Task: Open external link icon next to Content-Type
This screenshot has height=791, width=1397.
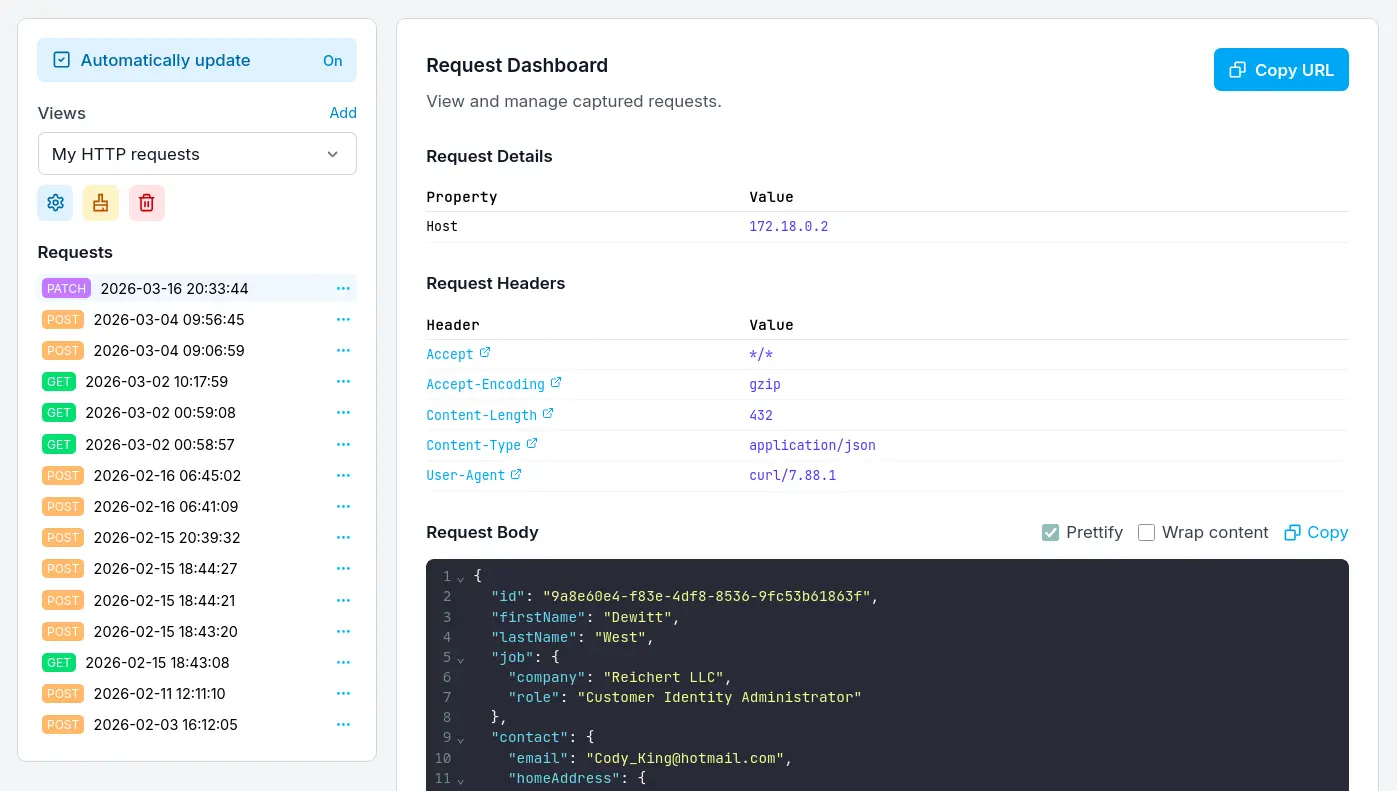Action: 532,444
